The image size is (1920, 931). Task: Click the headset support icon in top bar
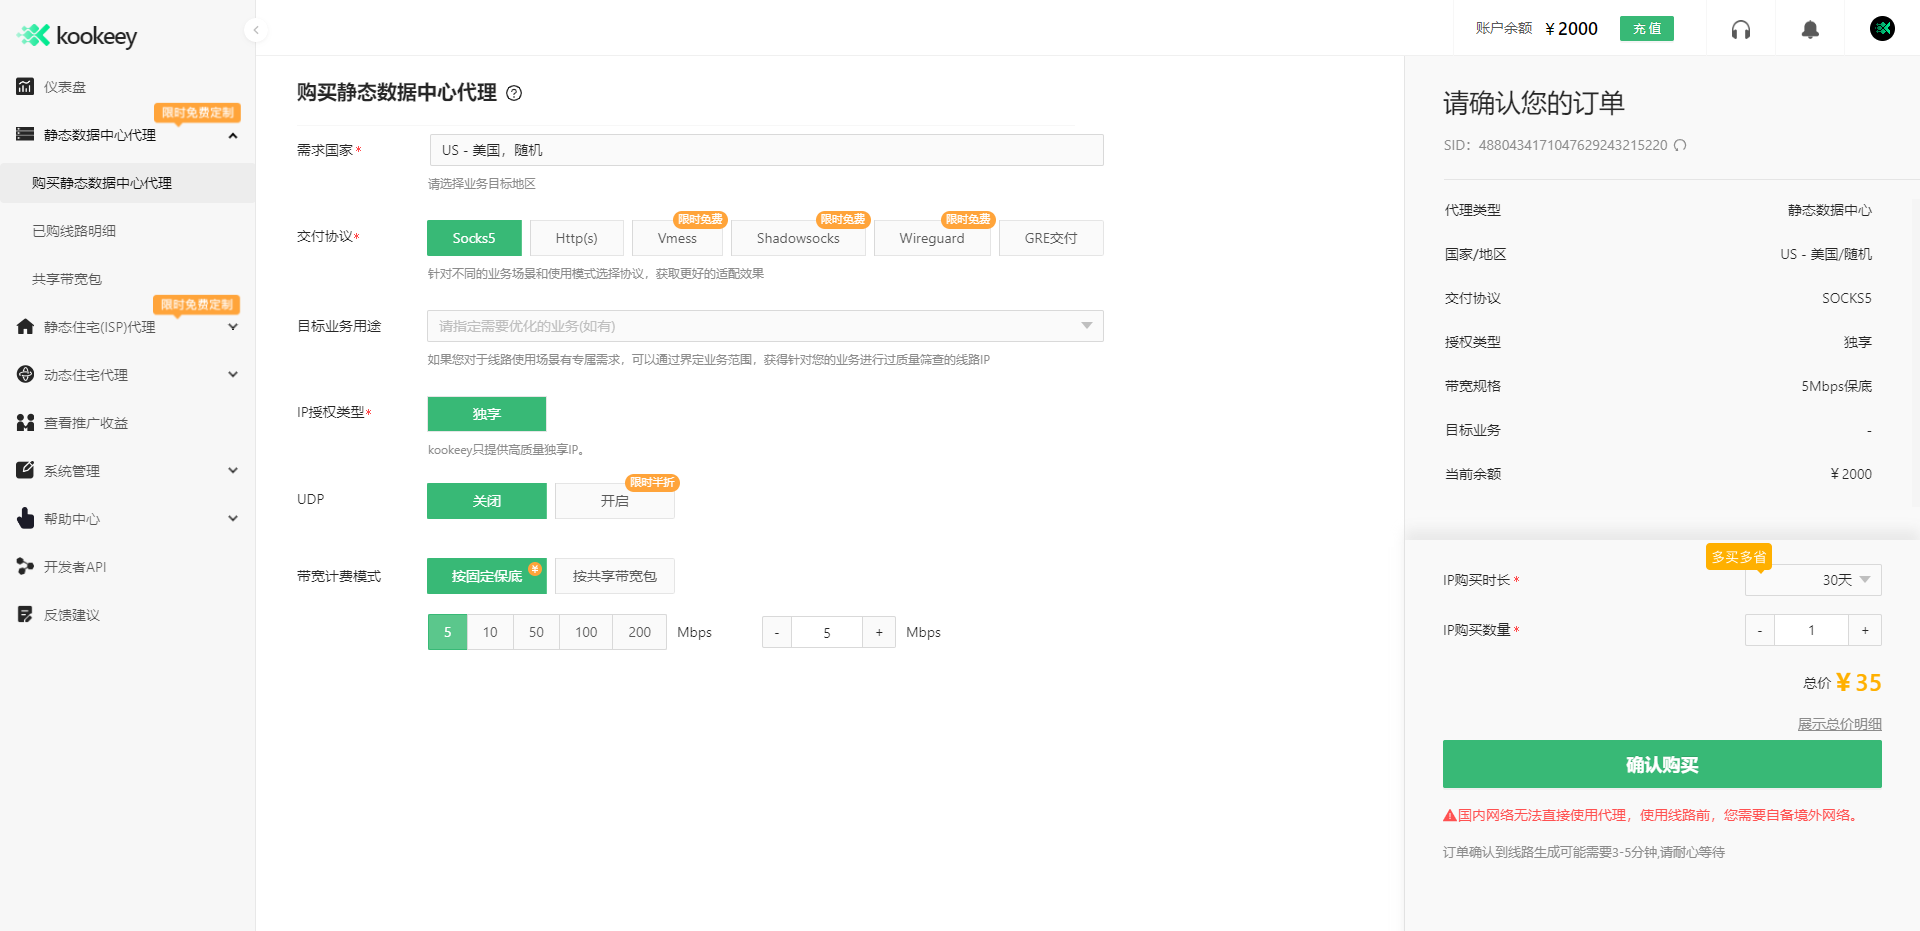coord(1740,30)
